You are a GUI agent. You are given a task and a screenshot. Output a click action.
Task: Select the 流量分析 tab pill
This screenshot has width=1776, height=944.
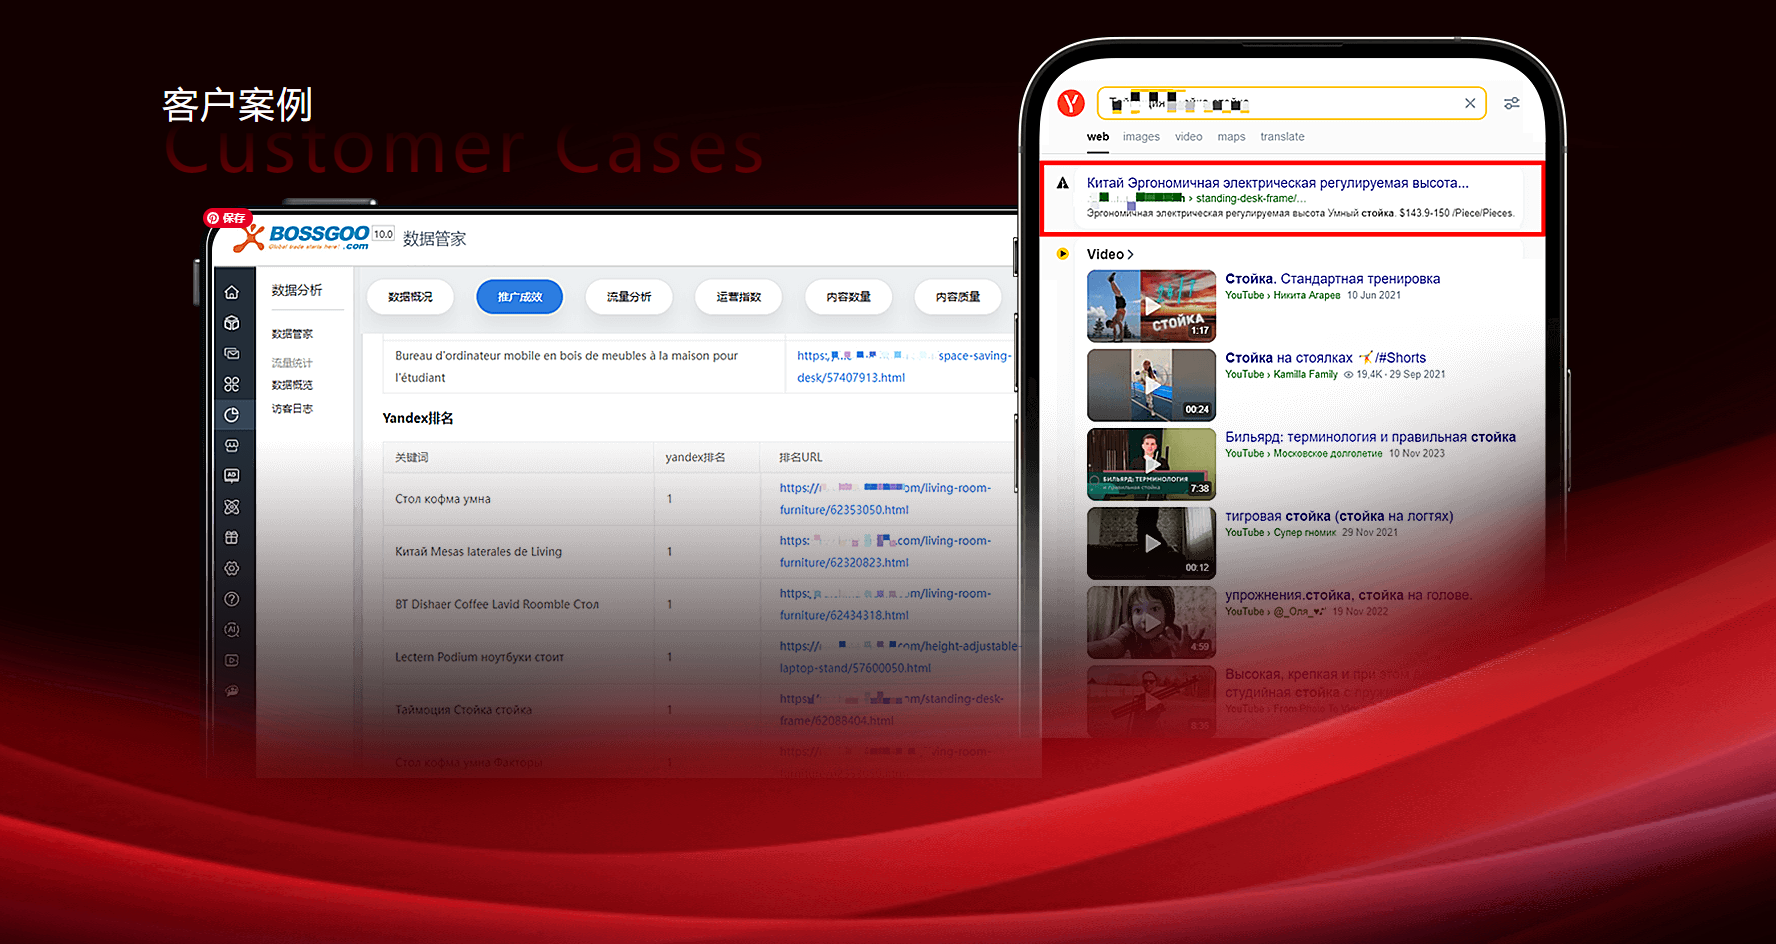pyautogui.click(x=629, y=297)
